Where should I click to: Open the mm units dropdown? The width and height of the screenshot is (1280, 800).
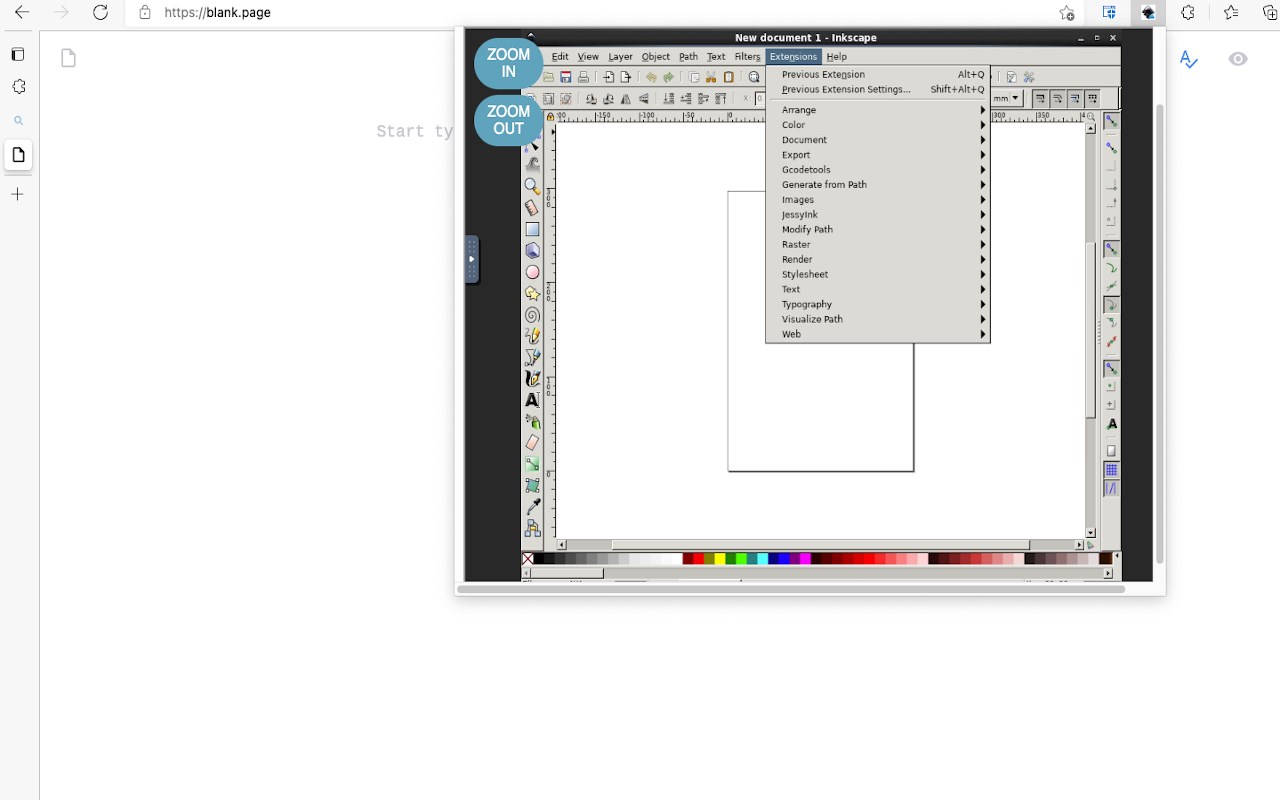[1008, 98]
